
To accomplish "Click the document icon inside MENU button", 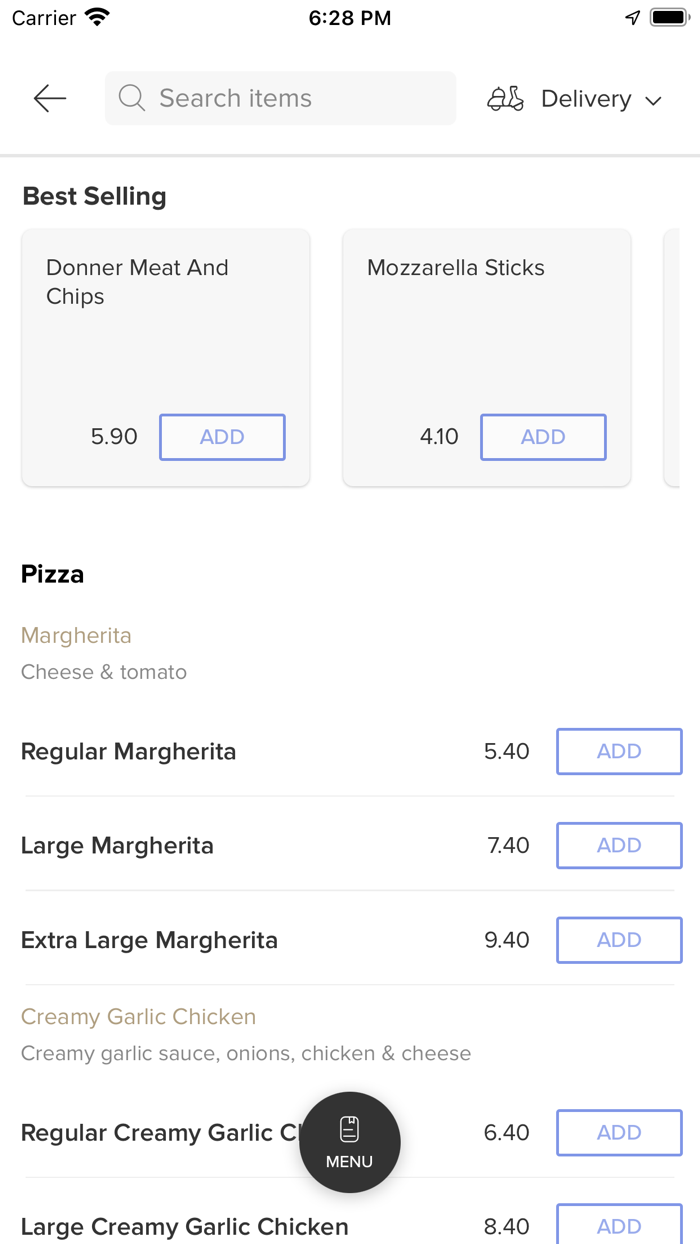I will 349,1126.
